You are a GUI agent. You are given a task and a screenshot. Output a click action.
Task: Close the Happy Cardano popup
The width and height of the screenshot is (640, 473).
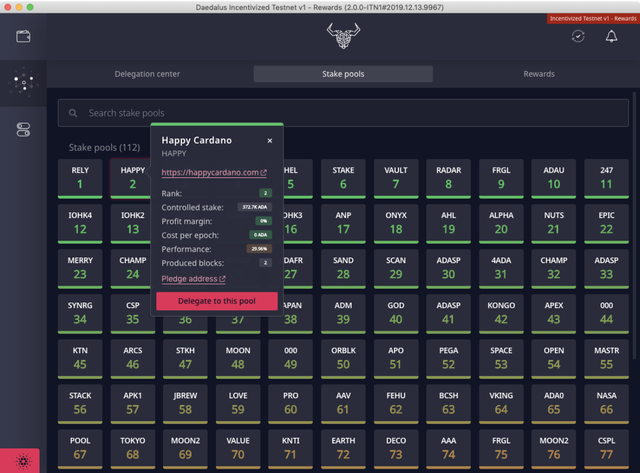click(270, 140)
